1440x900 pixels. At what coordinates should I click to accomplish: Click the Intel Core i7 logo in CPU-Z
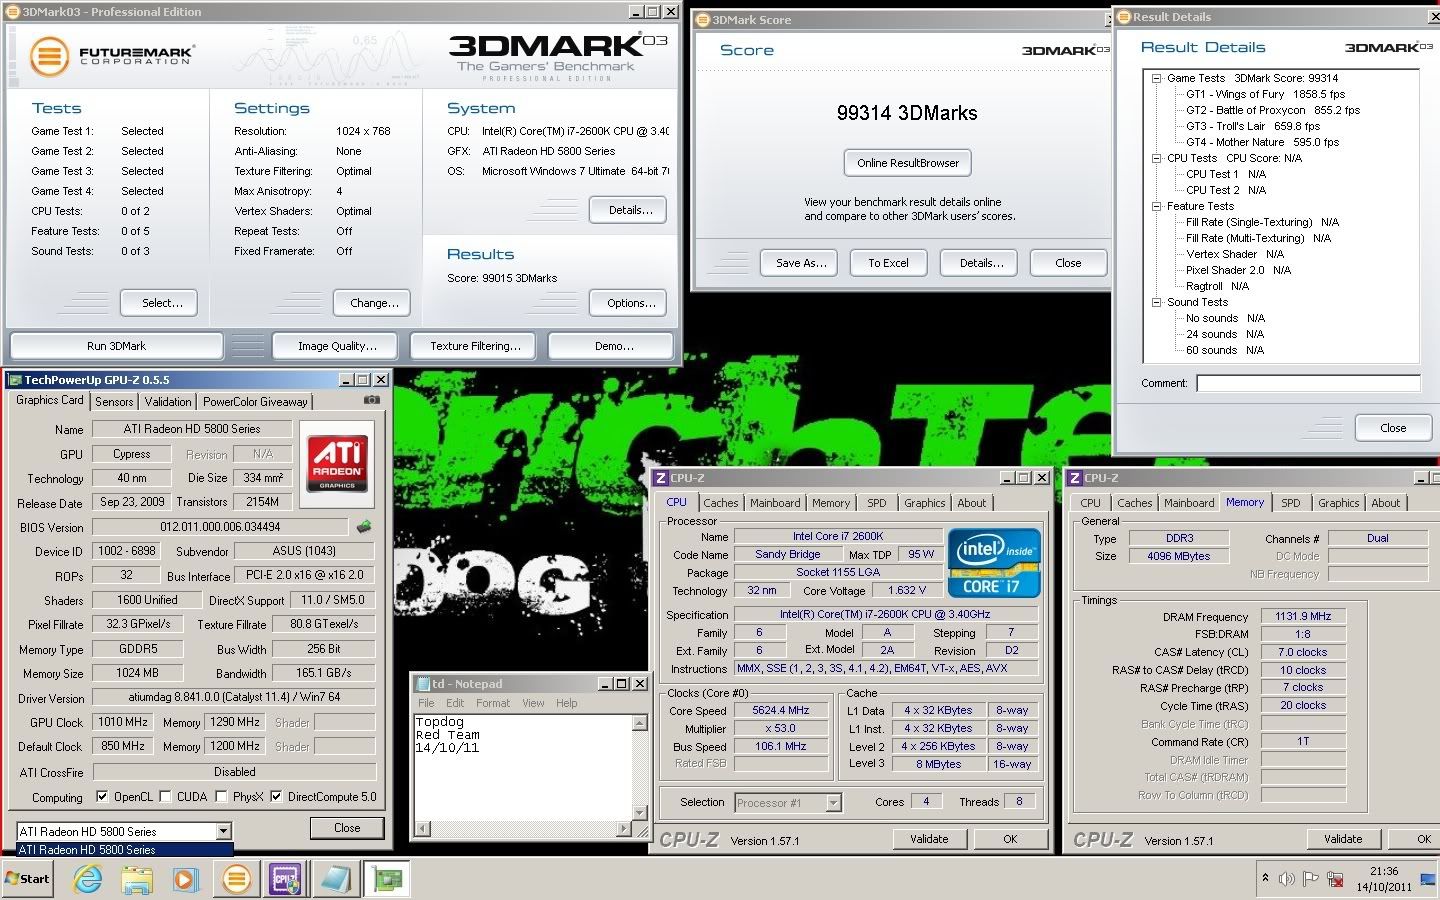point(994,563)
